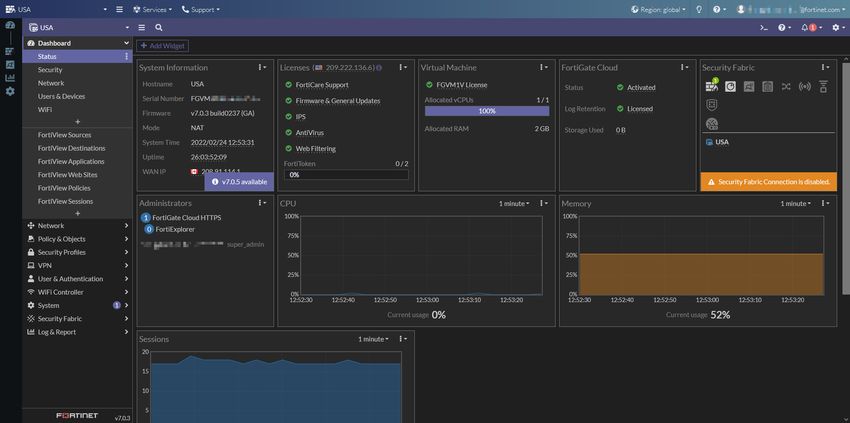This screenshot has width=850, height=423.
Task: Open the search magnifier icon
Action: [x=159, y=28]
